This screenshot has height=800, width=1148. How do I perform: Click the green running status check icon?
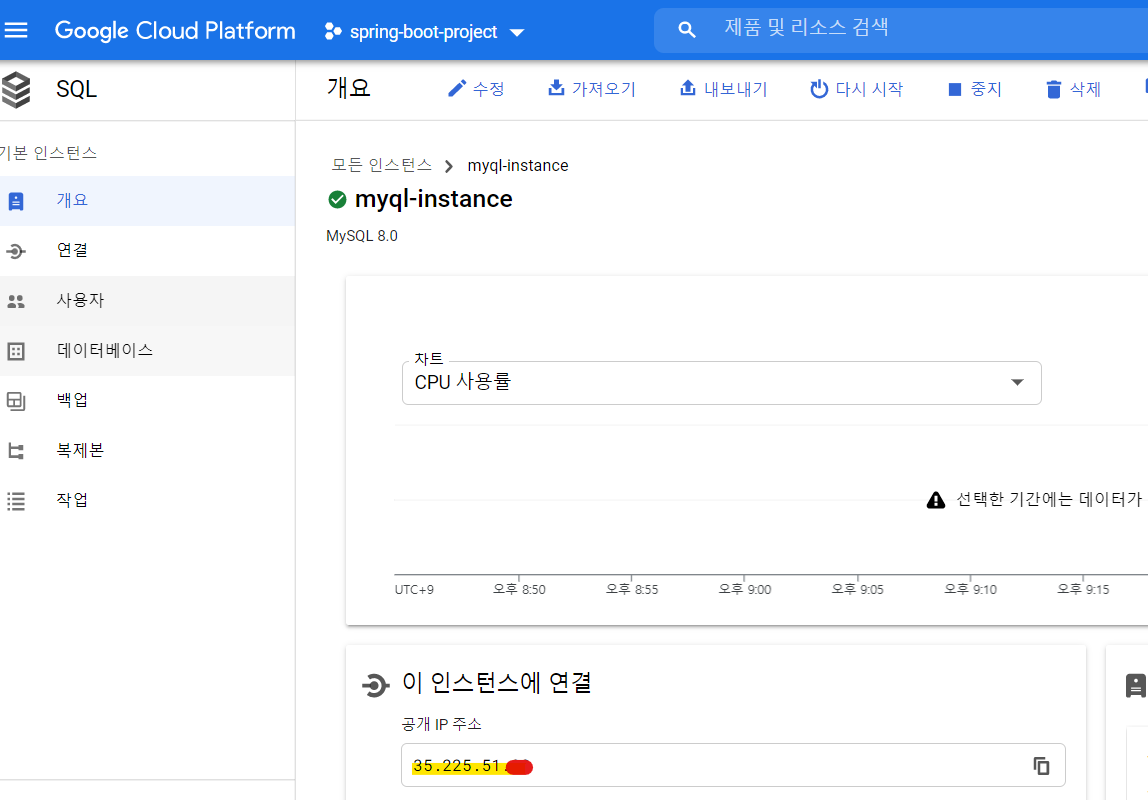337,199
